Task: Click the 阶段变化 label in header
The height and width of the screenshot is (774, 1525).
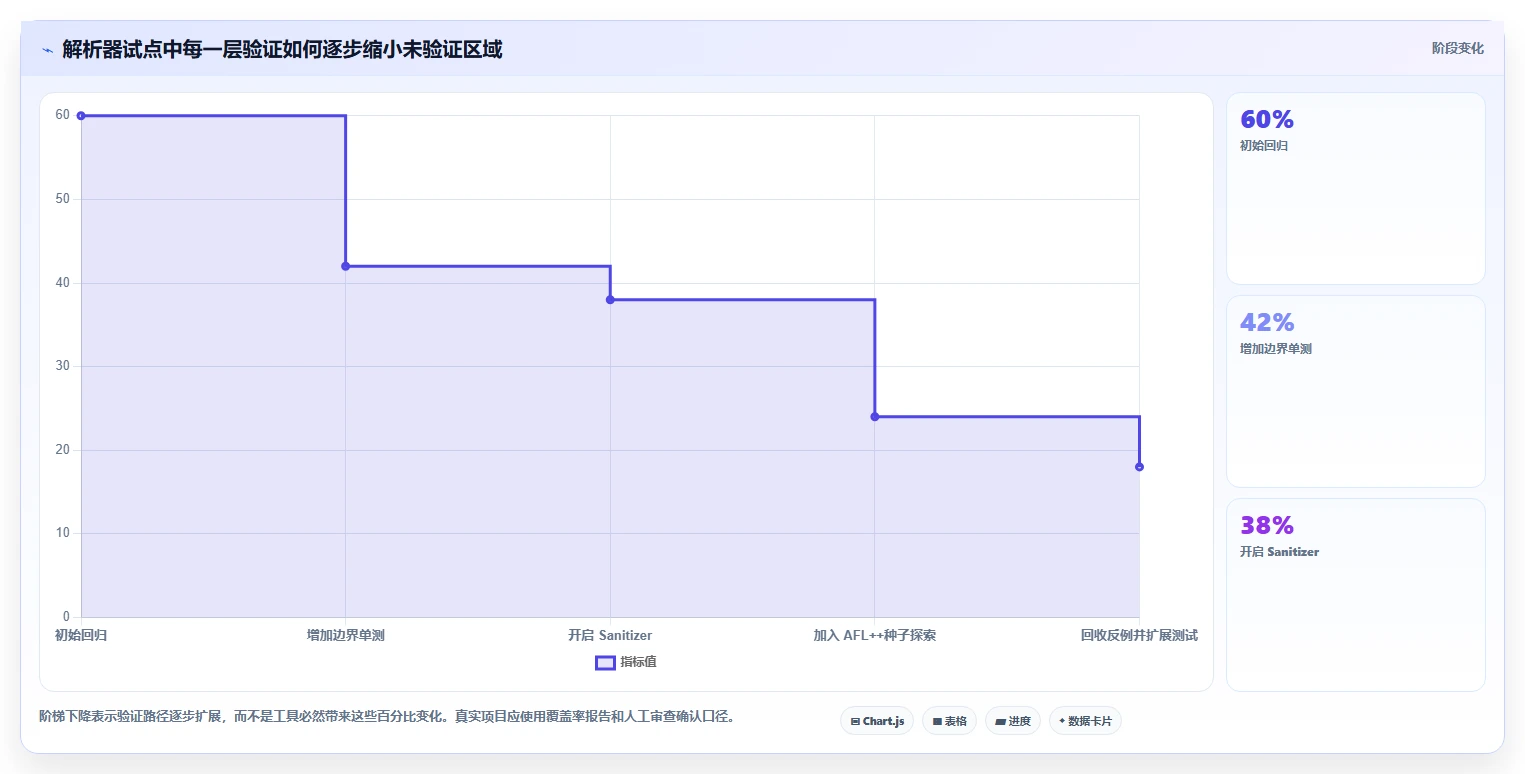Action: point(1457,48)
